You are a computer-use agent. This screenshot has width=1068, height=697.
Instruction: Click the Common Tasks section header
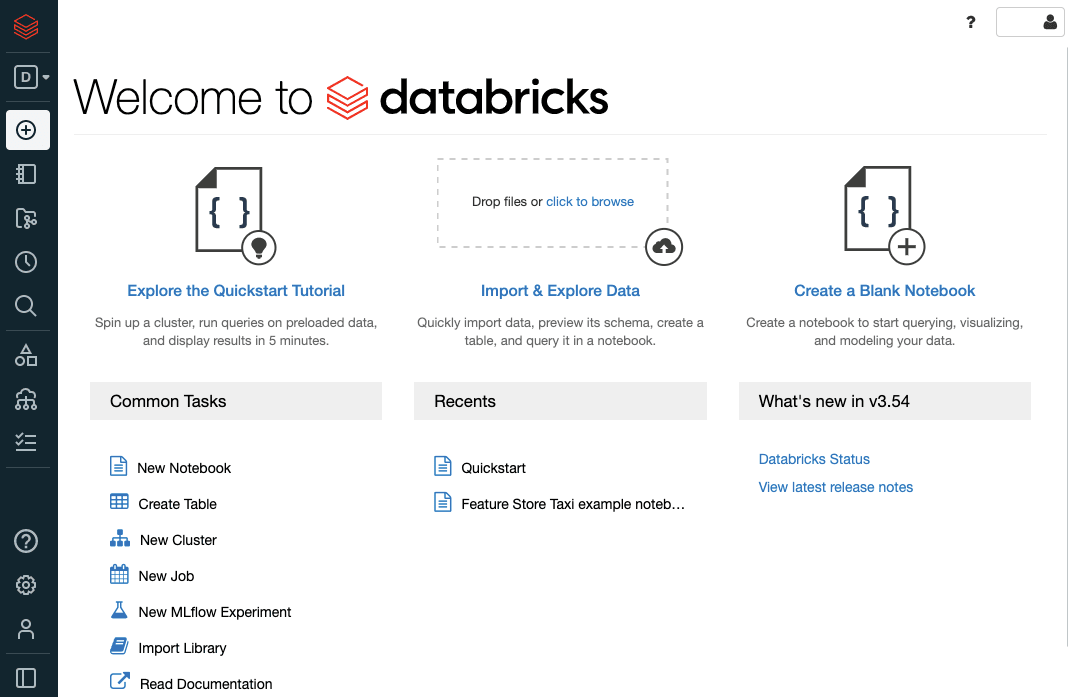[x=236, y=401]
